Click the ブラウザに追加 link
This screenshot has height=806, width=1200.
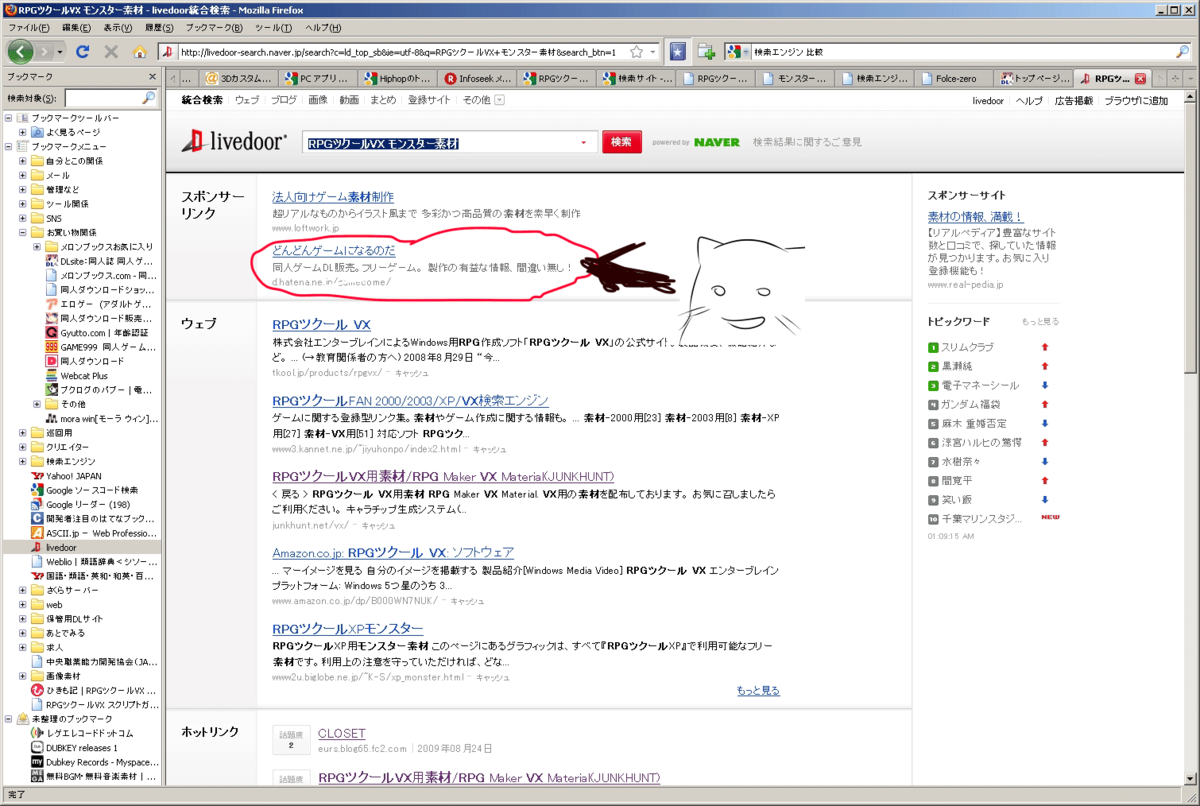tap(1136, 101)
